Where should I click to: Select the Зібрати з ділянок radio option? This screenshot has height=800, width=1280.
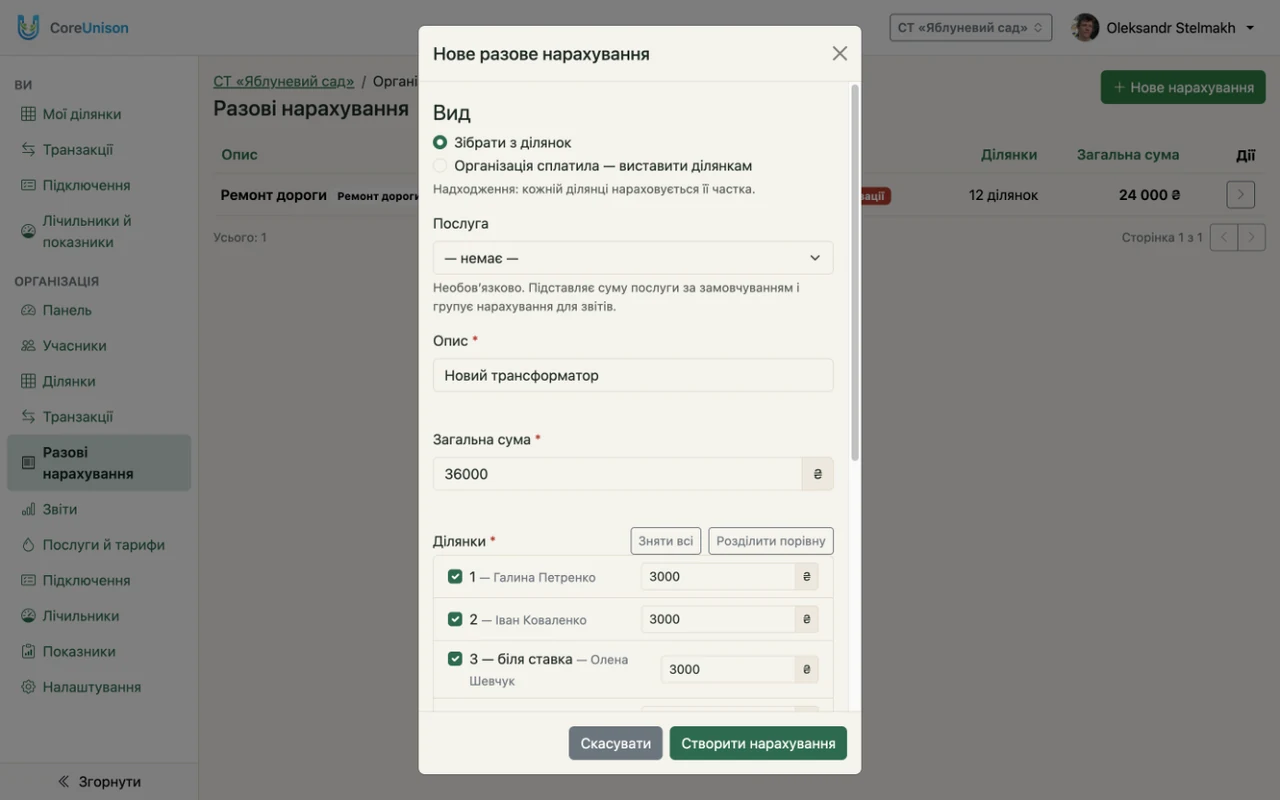(x=440, y=143)
